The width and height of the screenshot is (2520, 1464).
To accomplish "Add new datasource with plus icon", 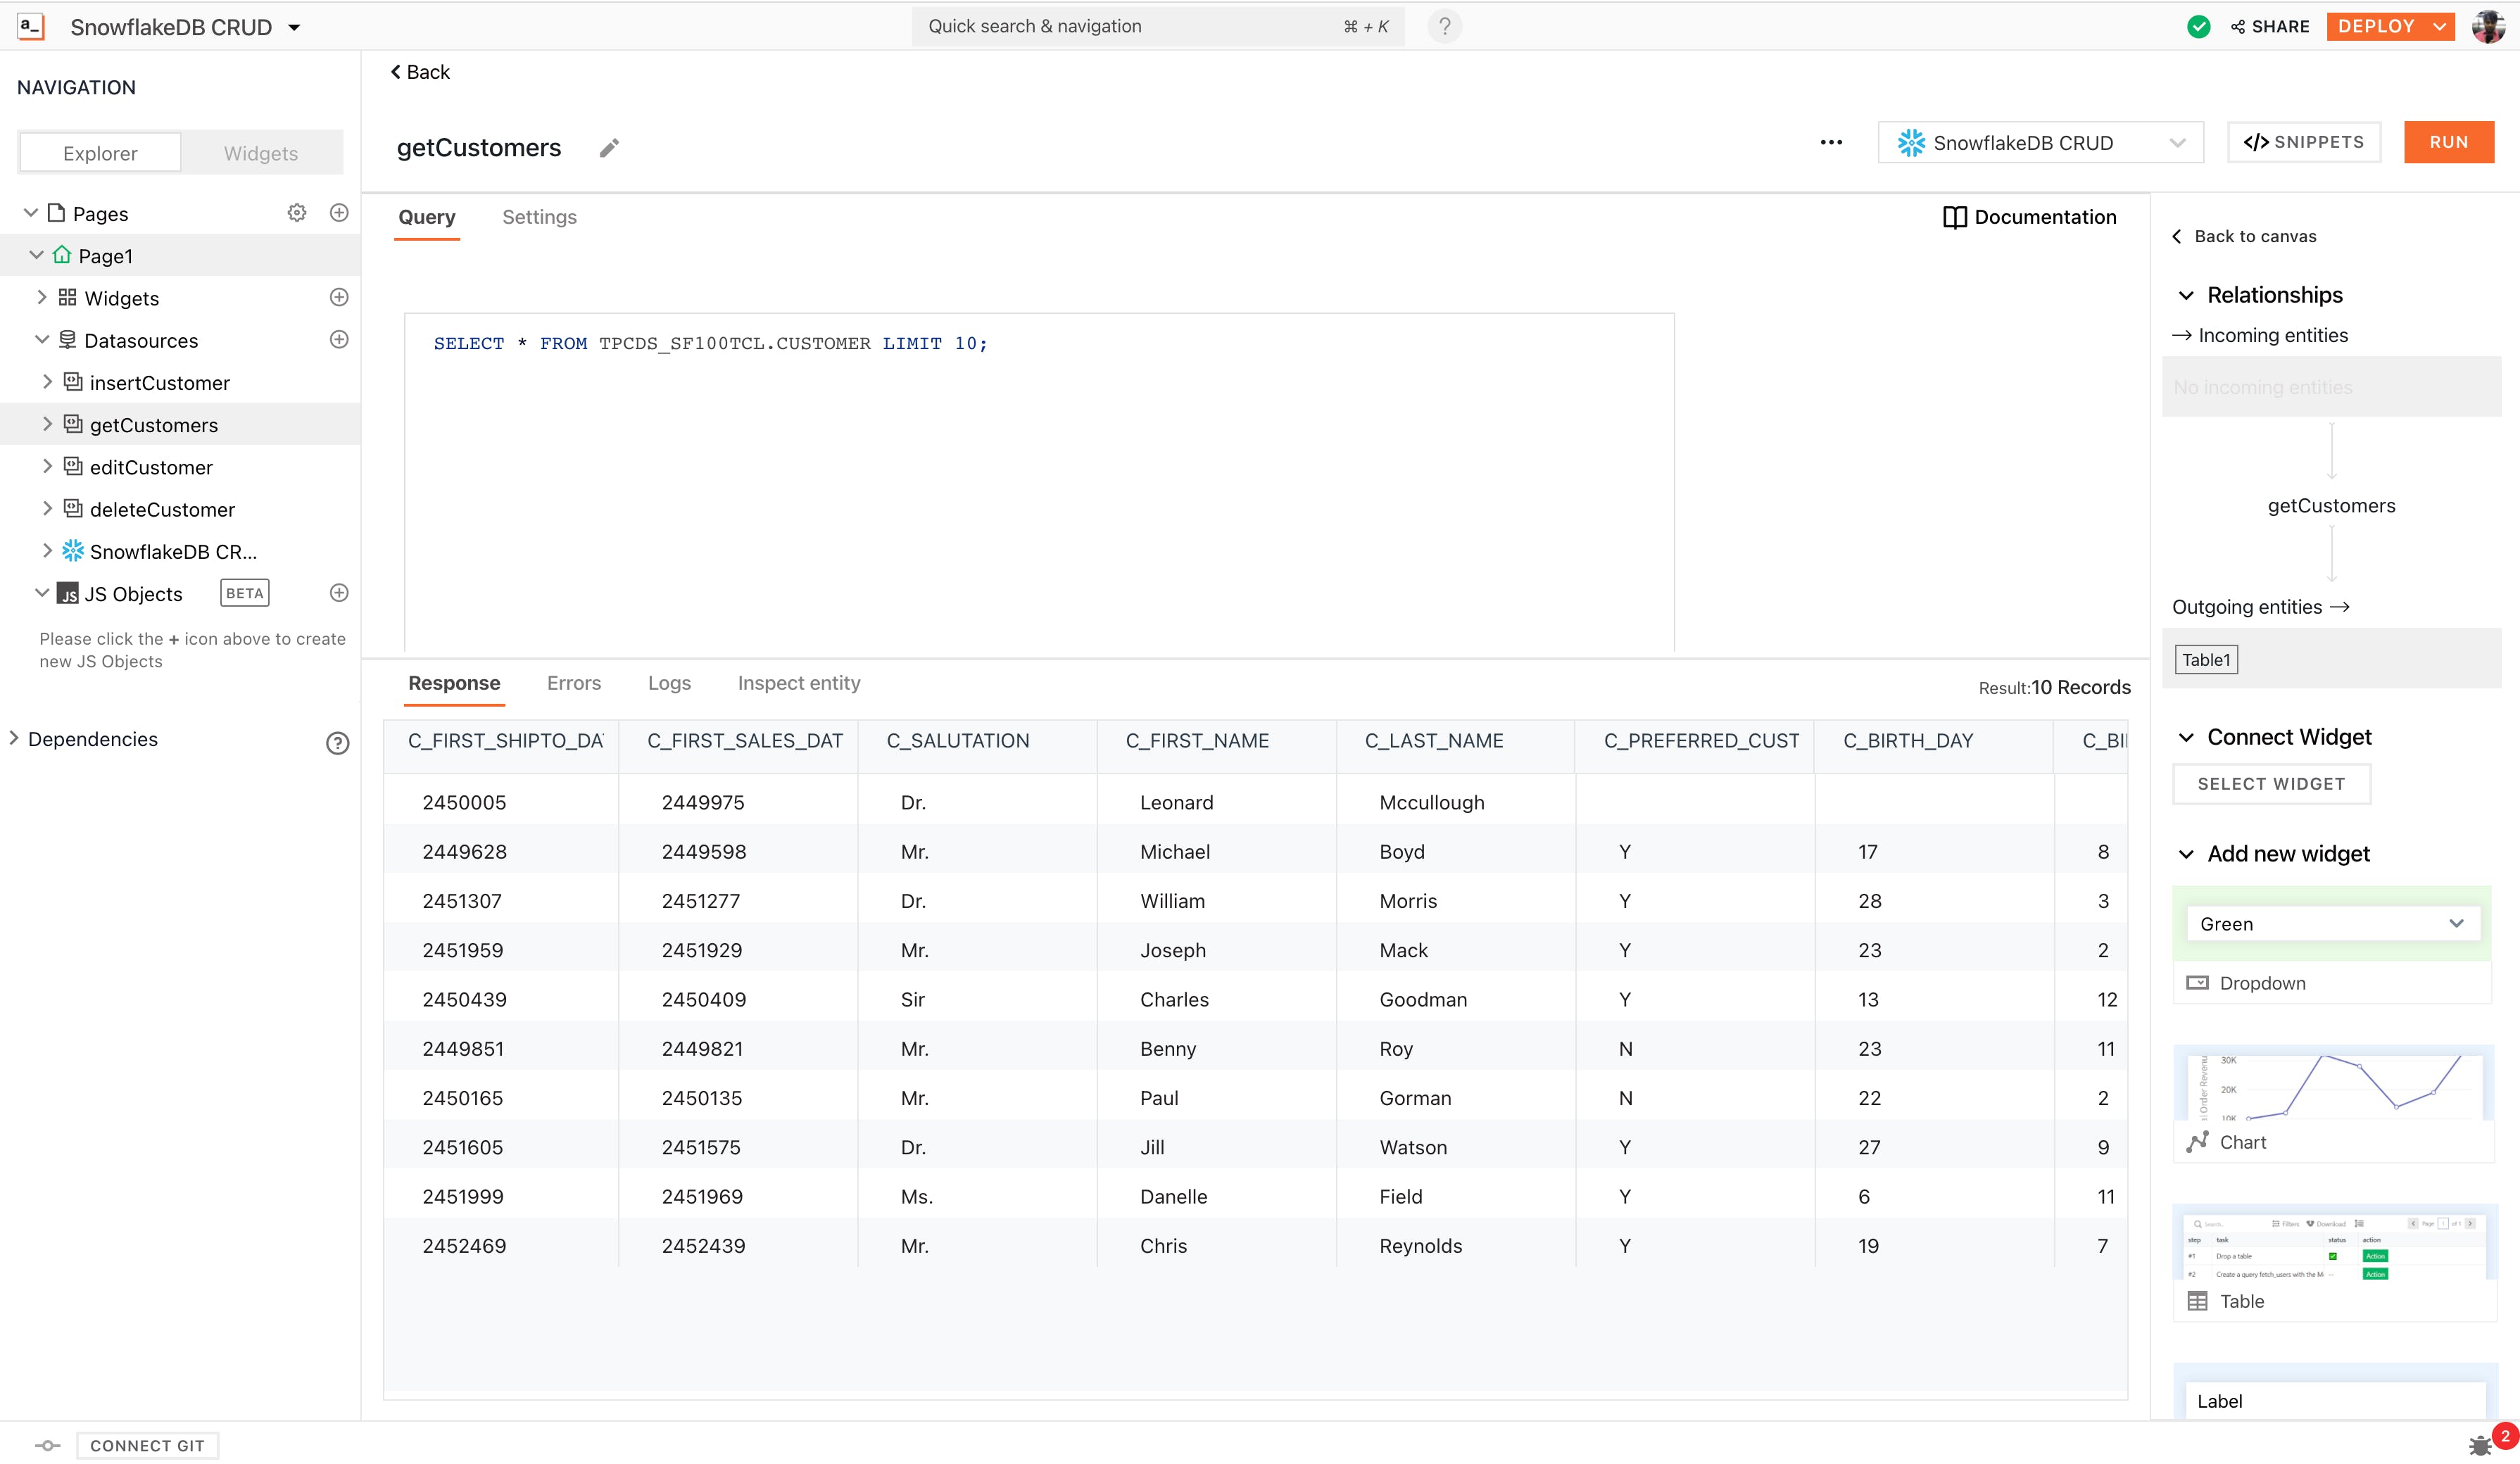I will click(x=339, y=340).
